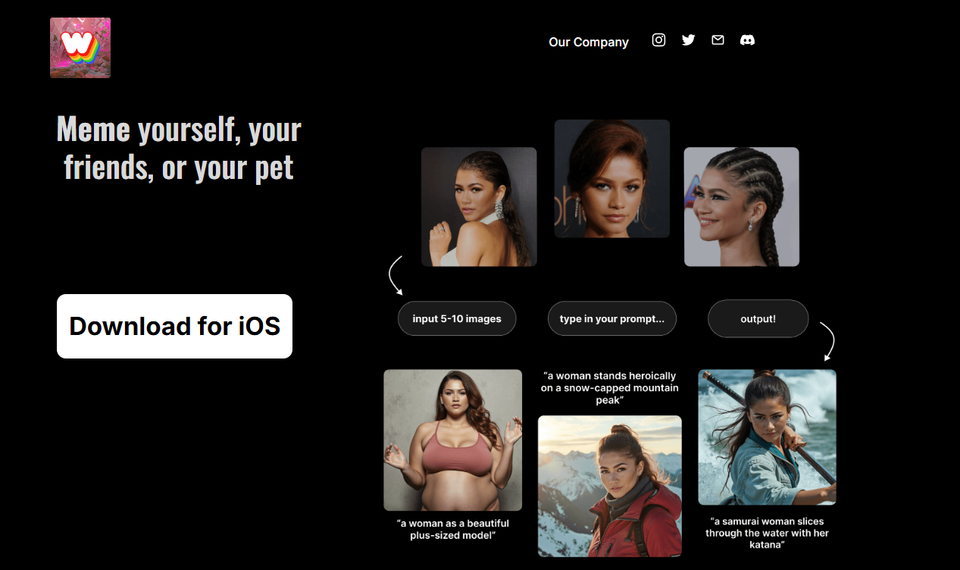Open the plus-sized model output image

coord(453,440)
